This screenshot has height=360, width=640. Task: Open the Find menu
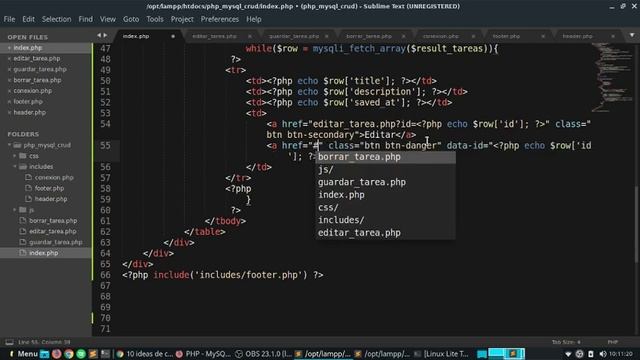85,19
